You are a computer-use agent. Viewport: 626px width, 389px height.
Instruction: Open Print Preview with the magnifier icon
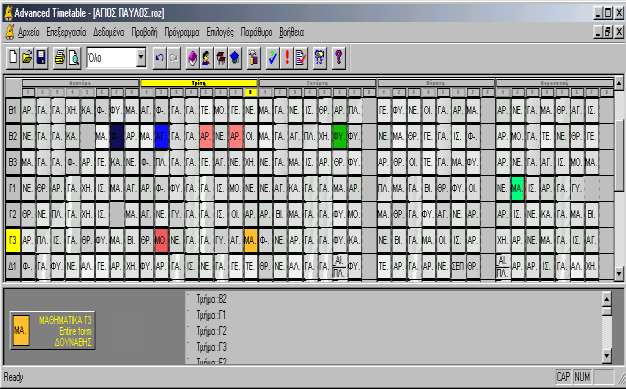coord(73,58)
